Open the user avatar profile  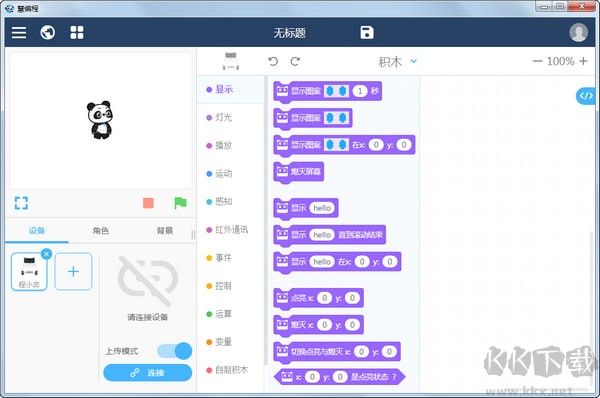(578, 33)
